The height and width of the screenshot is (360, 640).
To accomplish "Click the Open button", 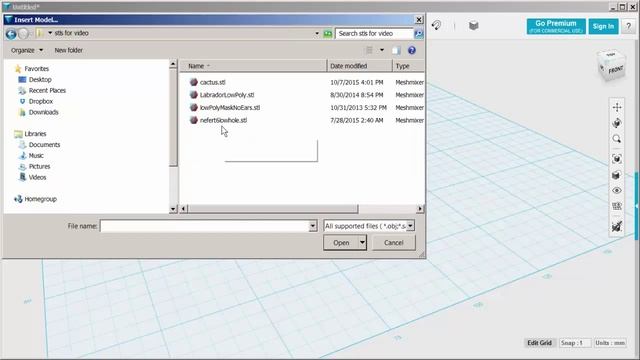I will (x=341, y=243).
